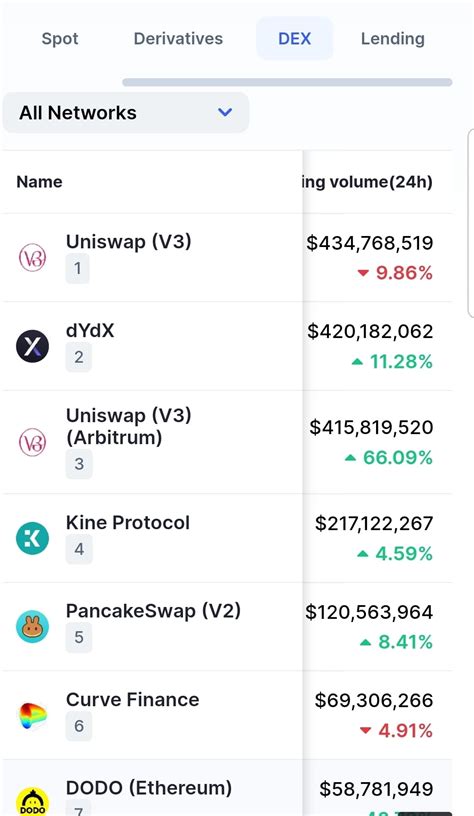Open the PancakeSwap (V2) exchange link
Screen dimensions: 474x816
click(153, 611)
